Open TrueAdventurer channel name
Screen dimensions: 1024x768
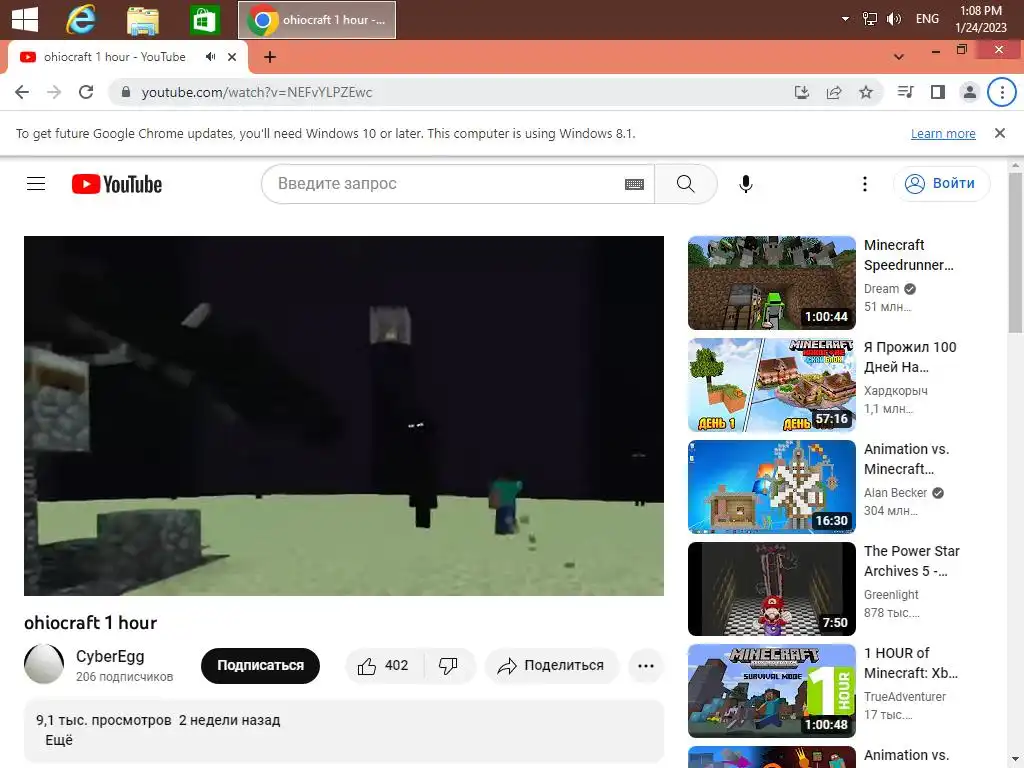point(904,696)
